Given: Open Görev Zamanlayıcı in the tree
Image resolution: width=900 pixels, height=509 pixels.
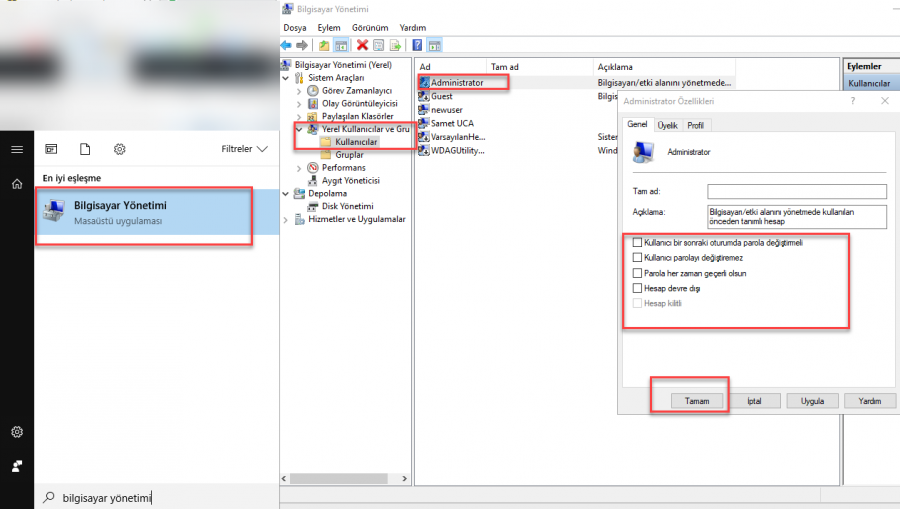Looking at the screenshot, I should (356, 91).
